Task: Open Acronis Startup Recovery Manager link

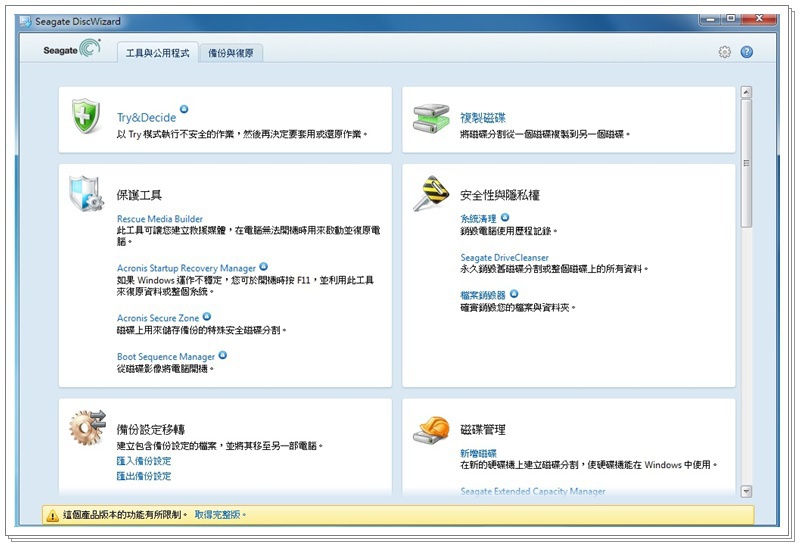Action: coord(186,268)
